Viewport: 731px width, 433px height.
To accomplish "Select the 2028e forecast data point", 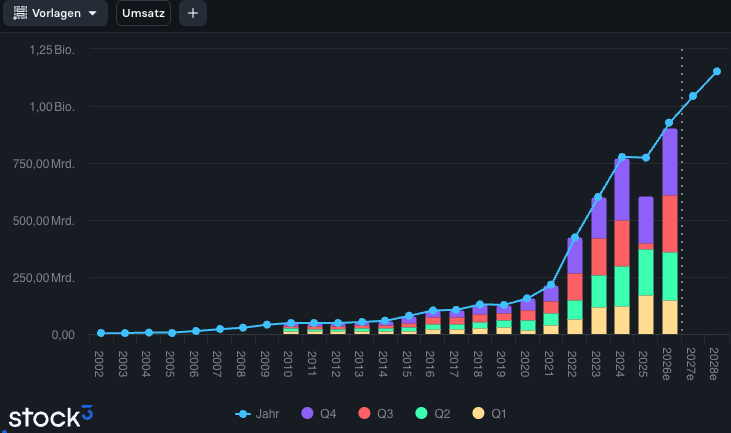I will [717, 71].
